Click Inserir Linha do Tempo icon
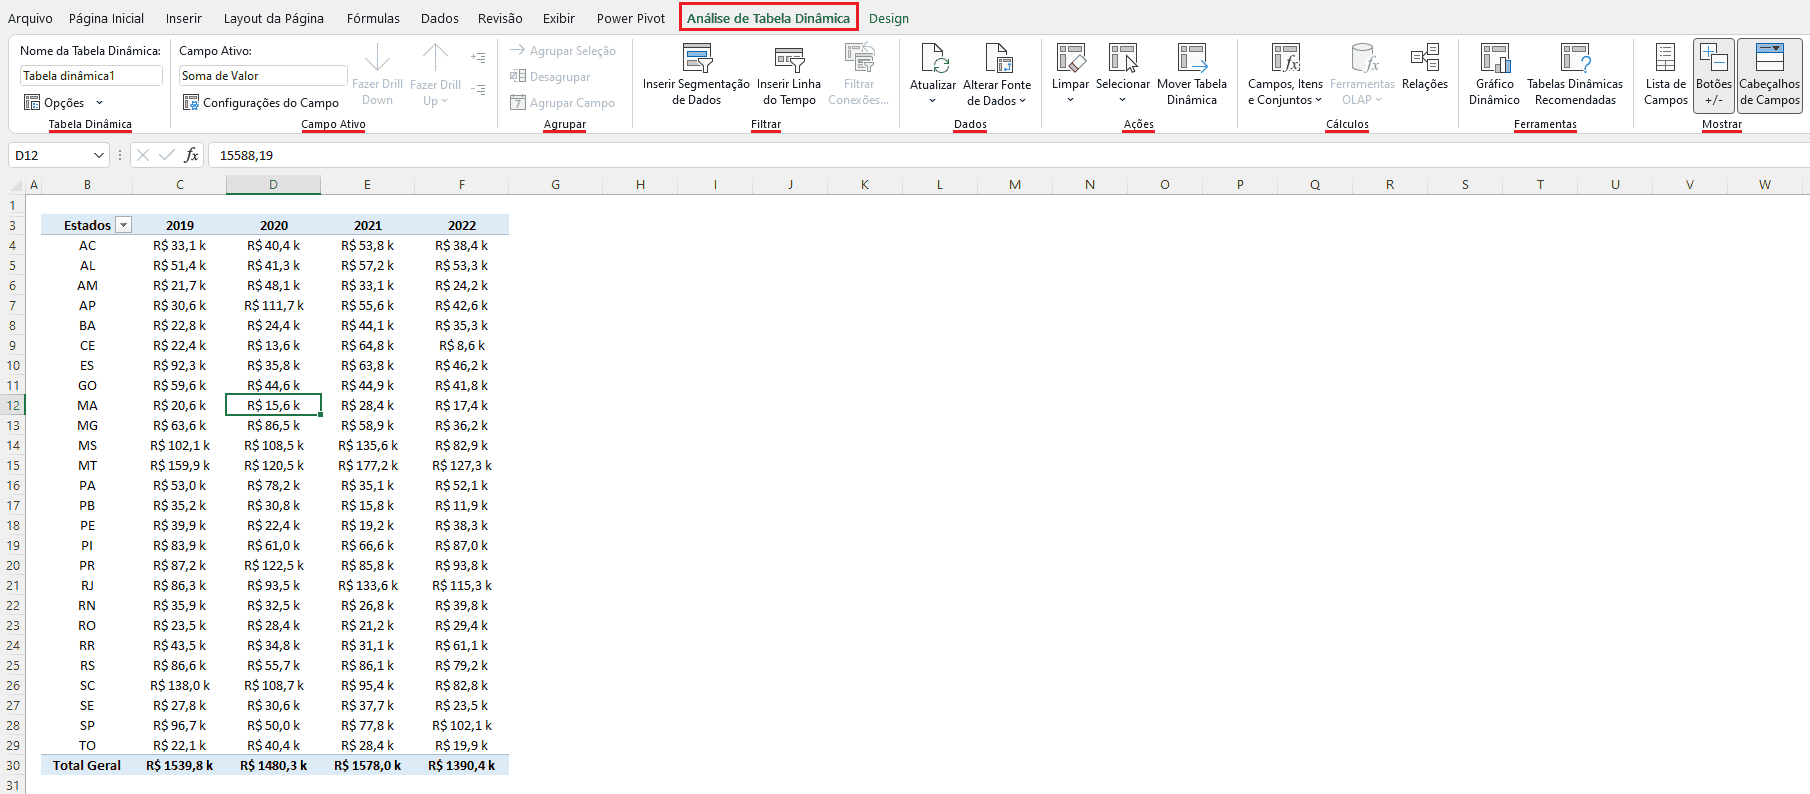This screenshot has width=1810, height=794. (x=789, y=59)
